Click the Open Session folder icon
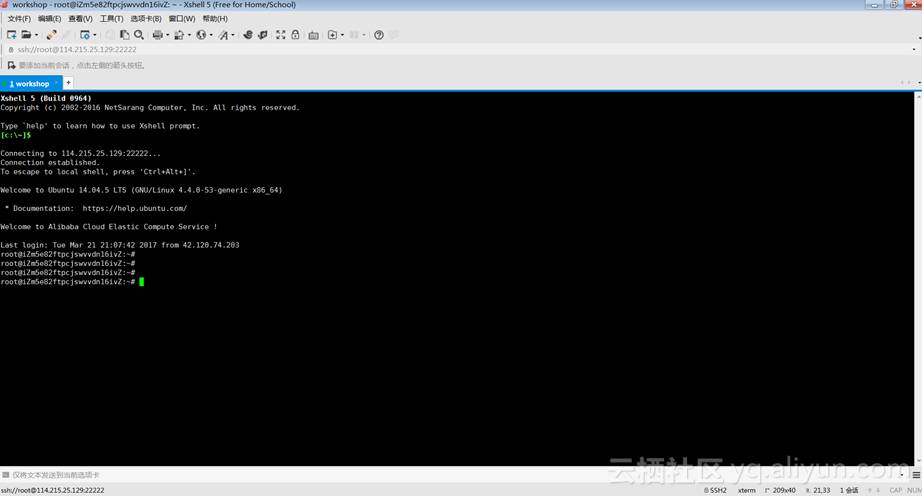The image size is (922, 496). 26,35
